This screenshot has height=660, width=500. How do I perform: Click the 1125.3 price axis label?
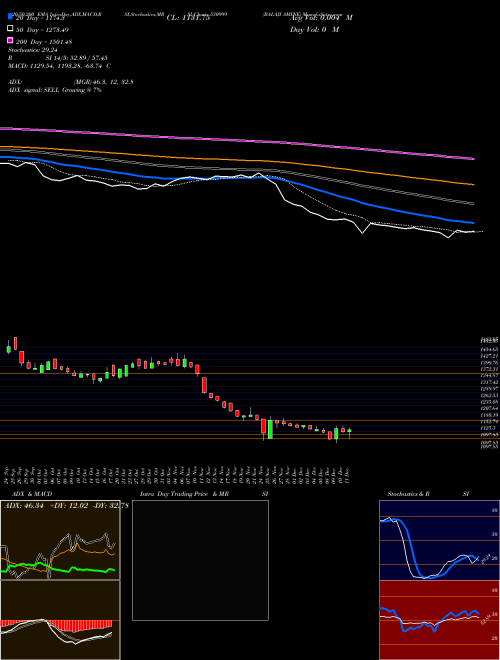[489, 428]
